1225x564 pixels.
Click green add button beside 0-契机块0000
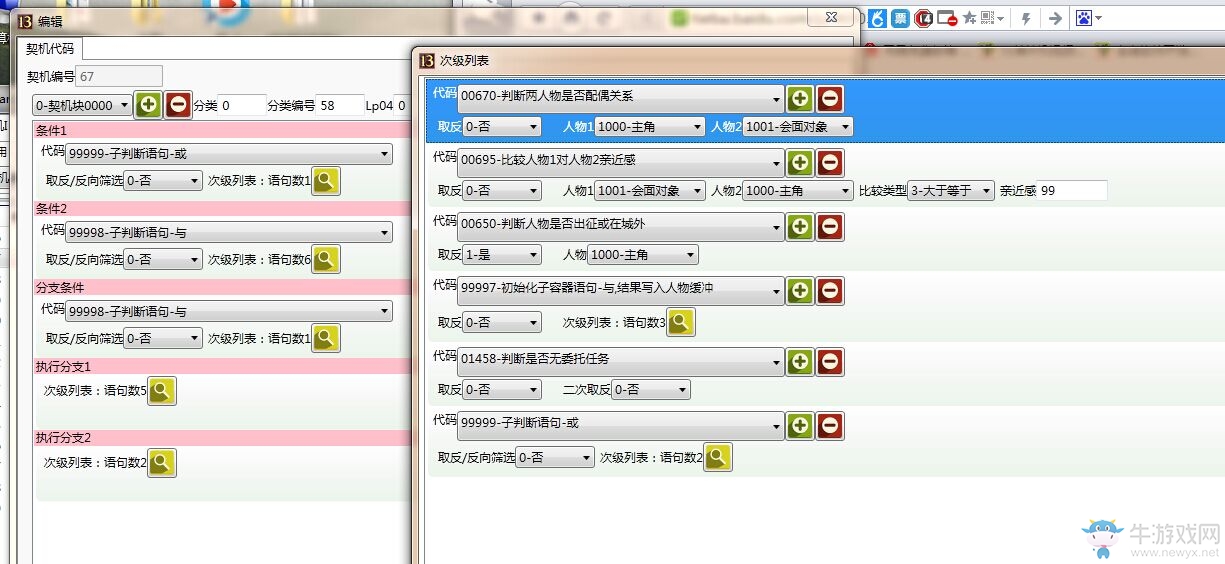pos(148,104)
